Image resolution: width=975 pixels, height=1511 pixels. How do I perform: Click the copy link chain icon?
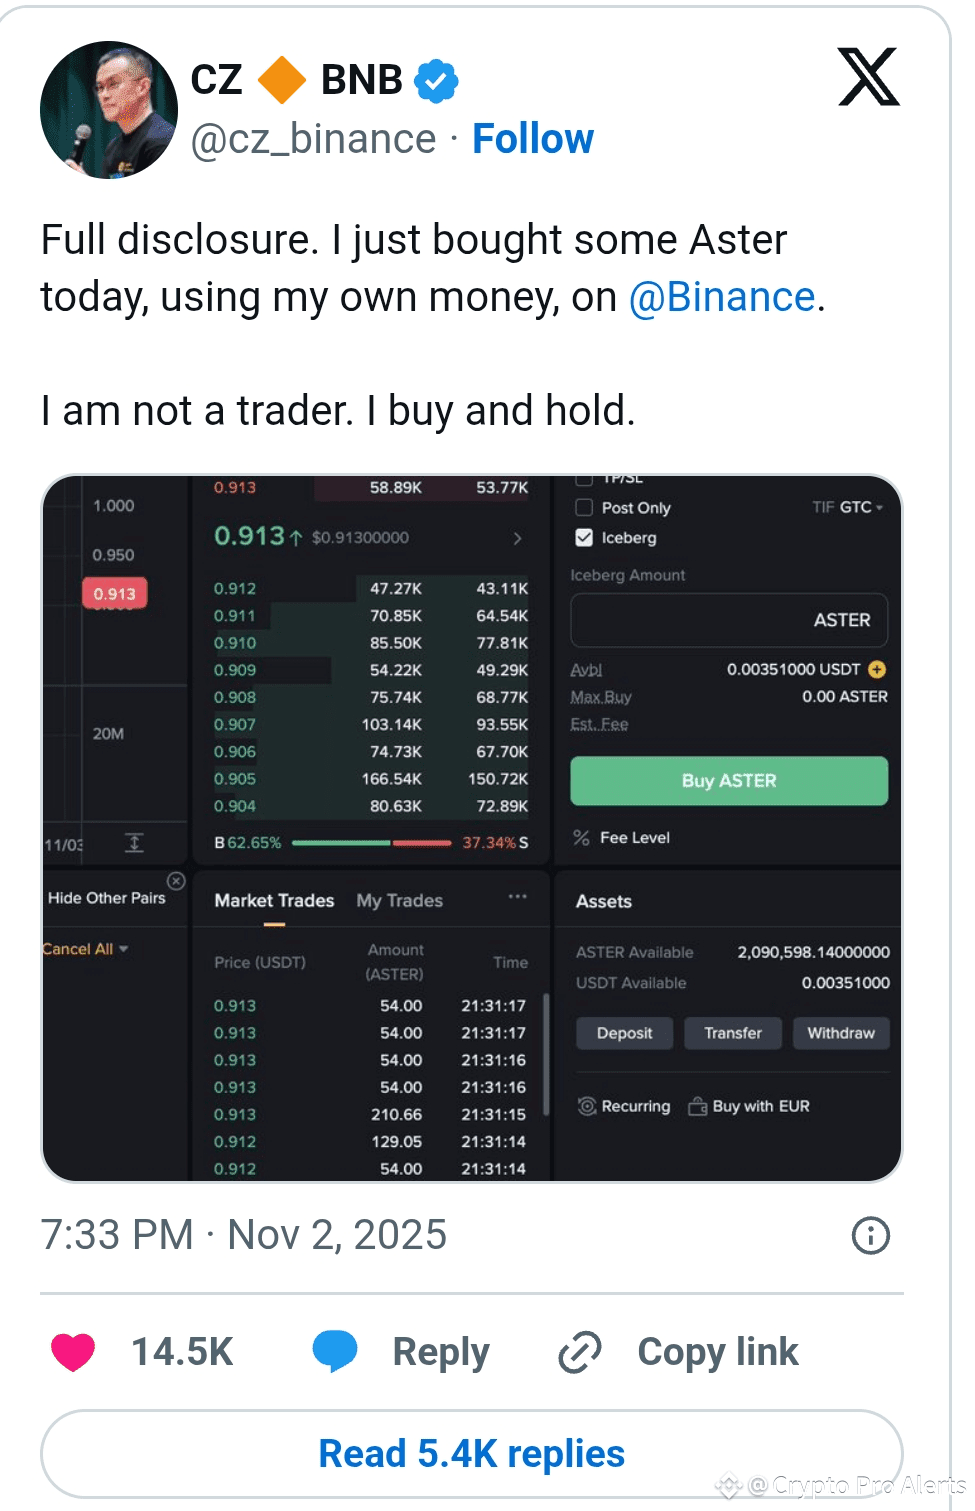tap(580, 1352)
